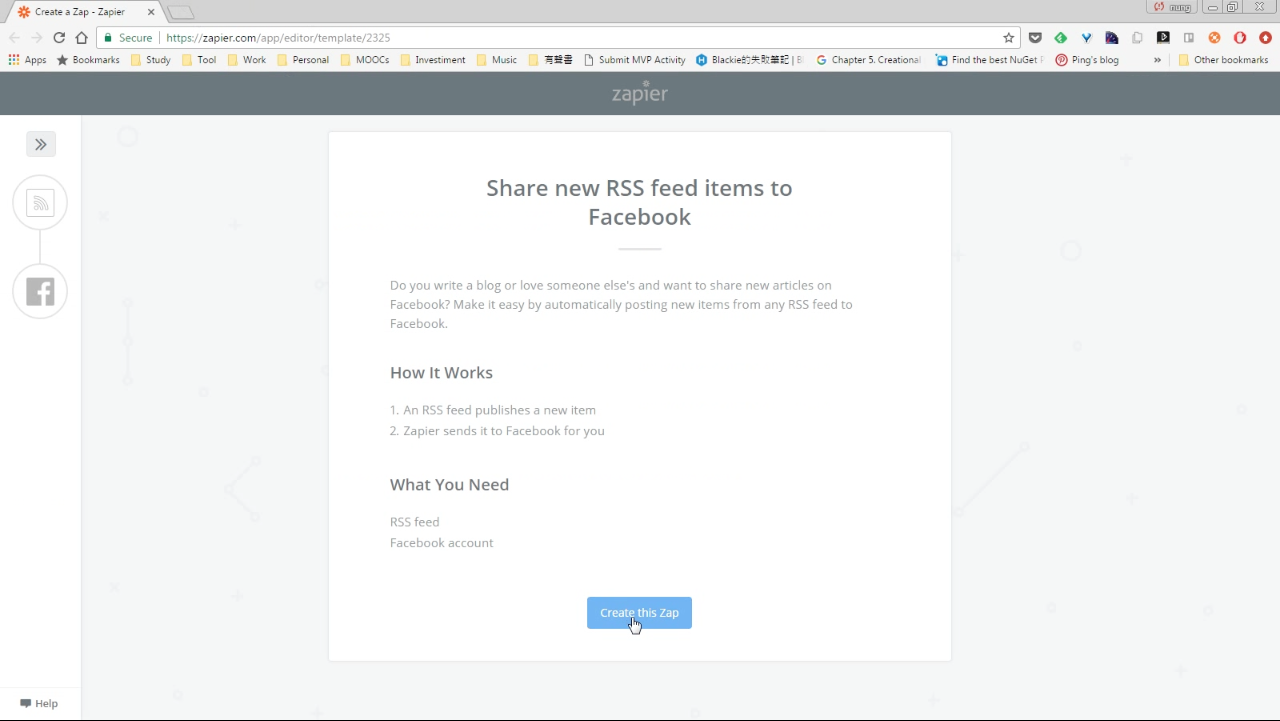
Task: Open the Bookmarks star folder
Action: (x=88, y=60)
